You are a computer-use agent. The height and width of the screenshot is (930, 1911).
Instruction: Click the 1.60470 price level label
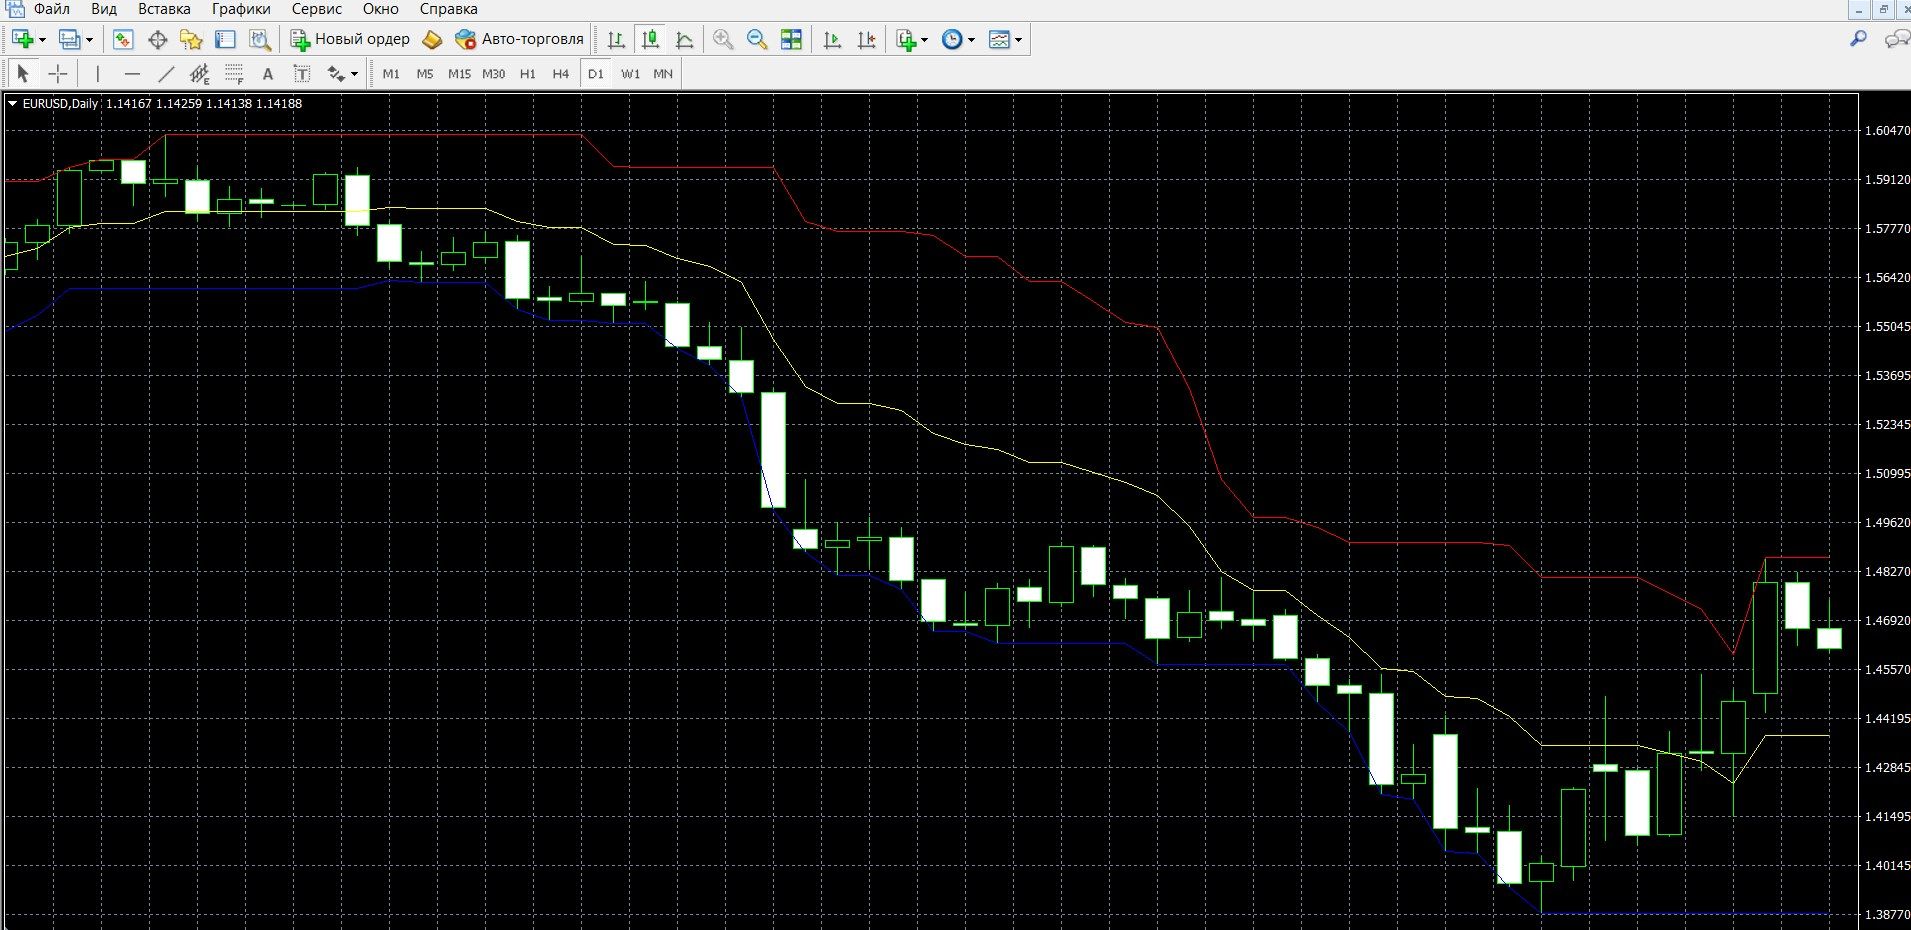click(1887, 131)
